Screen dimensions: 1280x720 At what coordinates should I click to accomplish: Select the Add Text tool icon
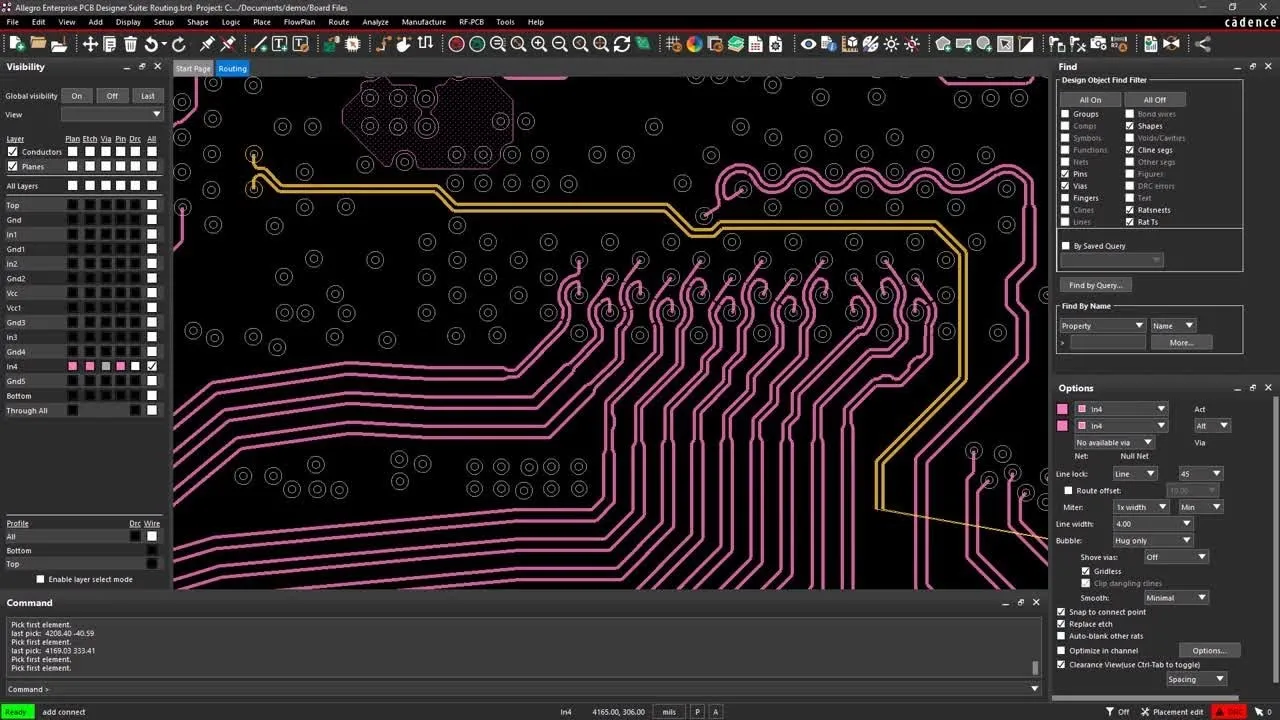(279, 44)
